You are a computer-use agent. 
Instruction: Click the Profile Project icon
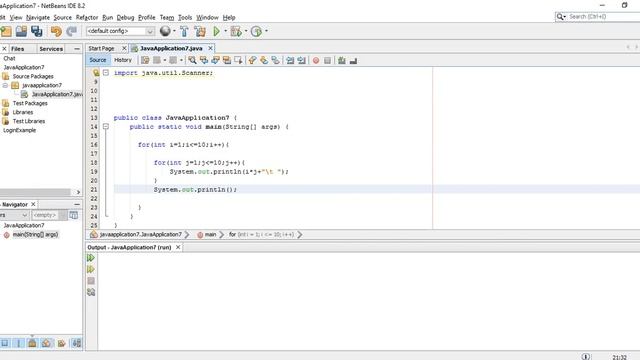256,31
